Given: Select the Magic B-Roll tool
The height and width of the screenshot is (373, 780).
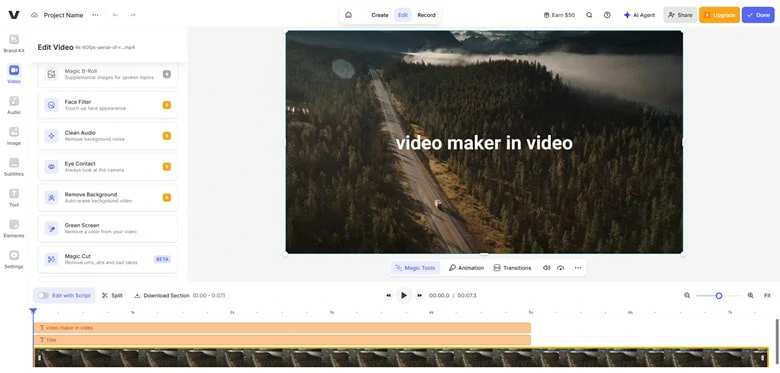Looking at the screenshot, I should tap(107, 74).
